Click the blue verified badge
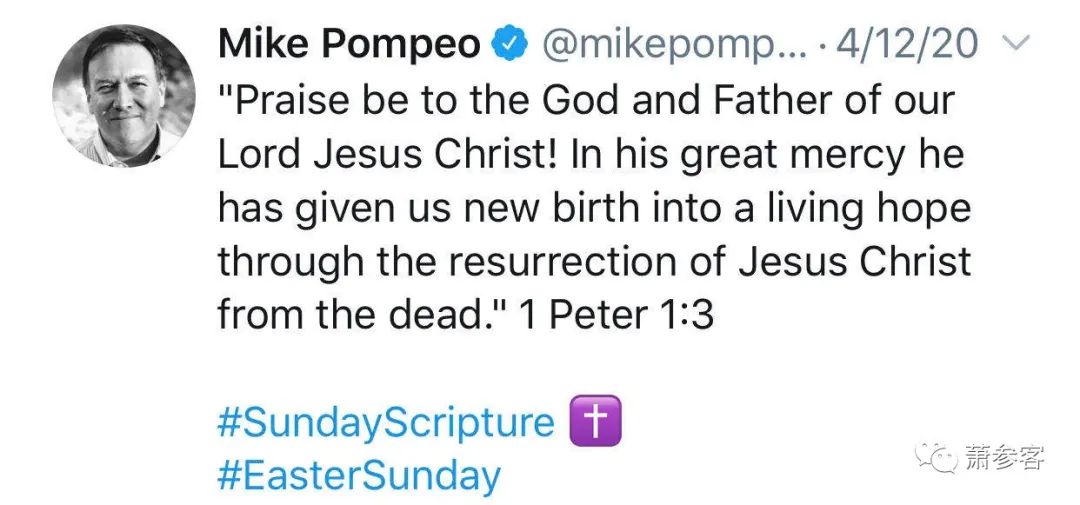This screenshot has width=1080, height=505. pyautogui.click(x=512, y=45)
